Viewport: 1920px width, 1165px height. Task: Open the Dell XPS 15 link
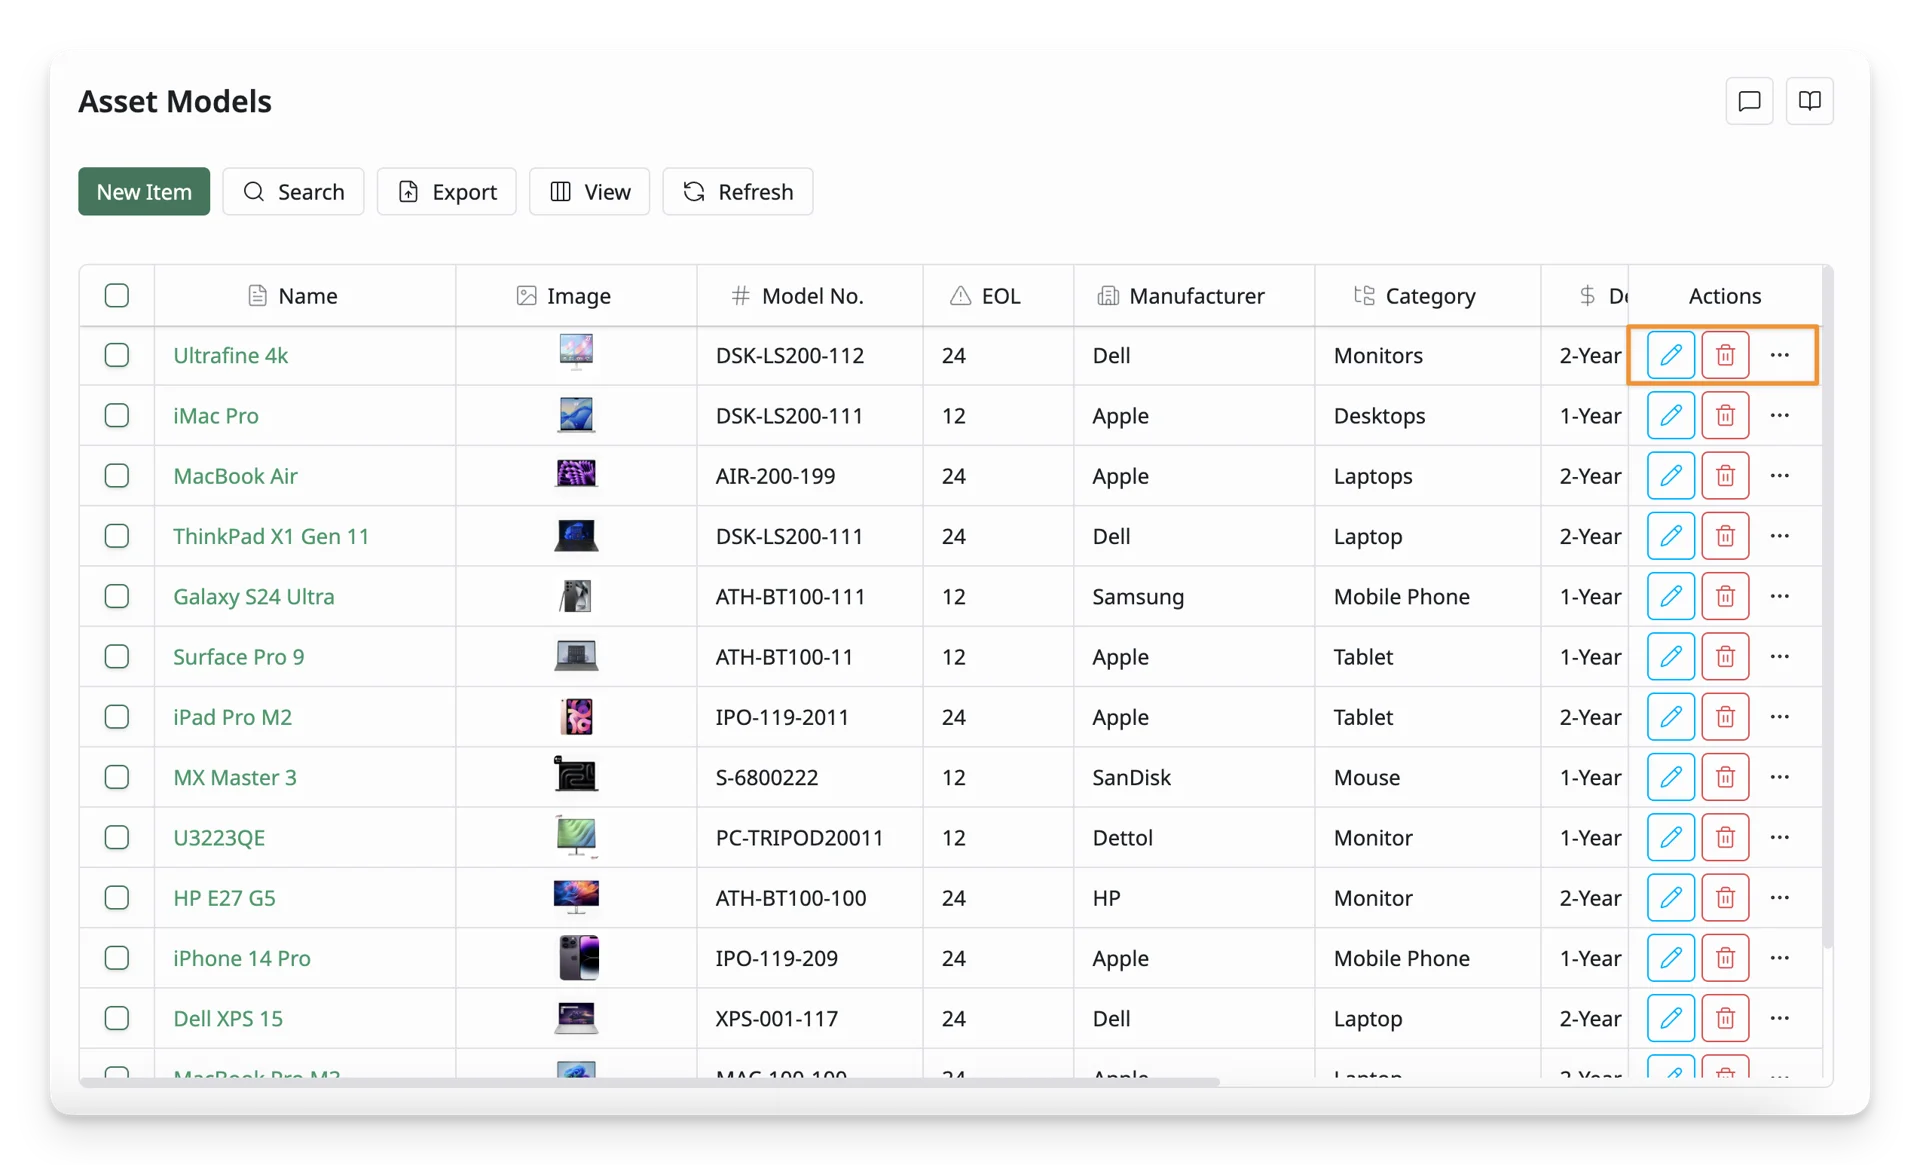228,1018
